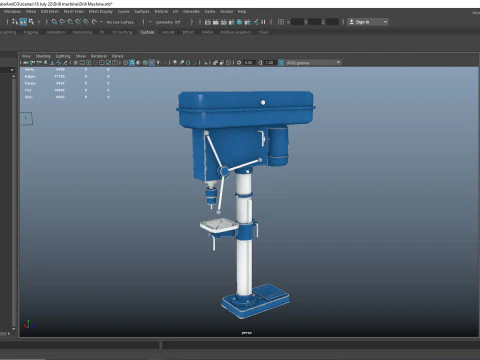Open the Light Editor icon
480x360 pixels.
pos(256,22)
